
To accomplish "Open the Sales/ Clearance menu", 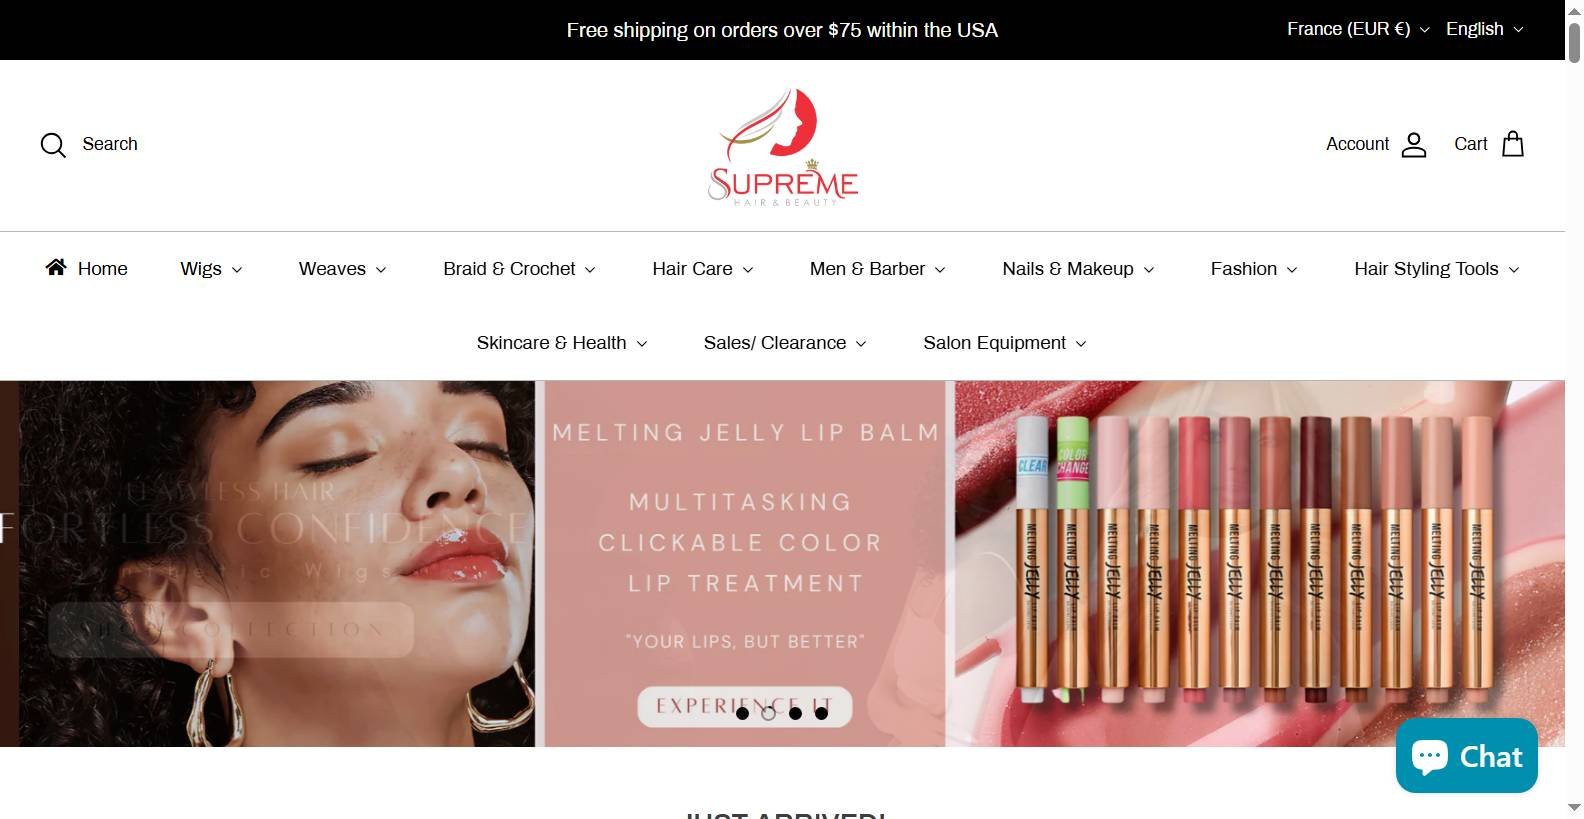I will 785,343.
